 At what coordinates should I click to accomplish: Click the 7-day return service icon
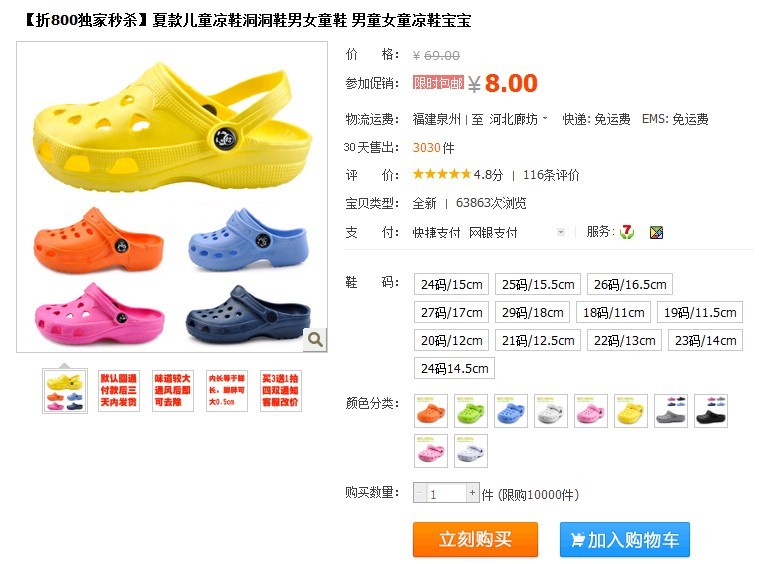[627, 232]
